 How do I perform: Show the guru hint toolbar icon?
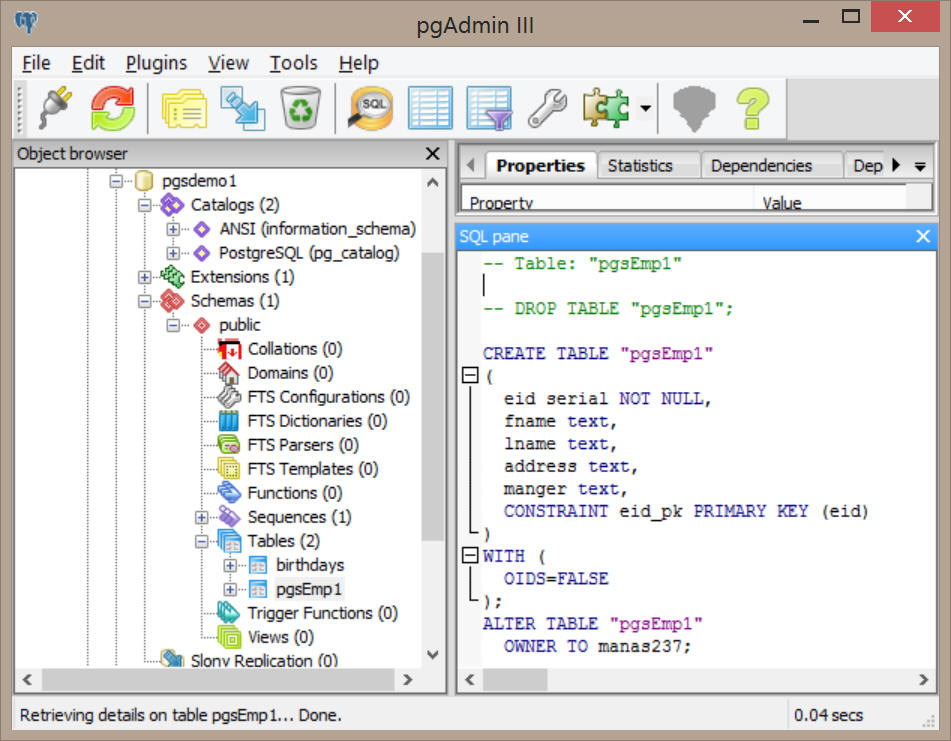click(694, 109)
